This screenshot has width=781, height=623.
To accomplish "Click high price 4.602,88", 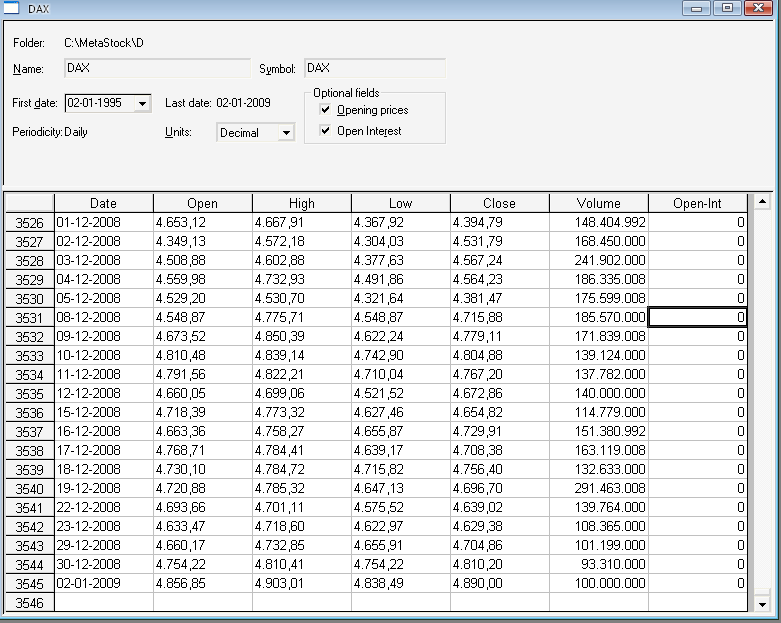I will point(302,260).
